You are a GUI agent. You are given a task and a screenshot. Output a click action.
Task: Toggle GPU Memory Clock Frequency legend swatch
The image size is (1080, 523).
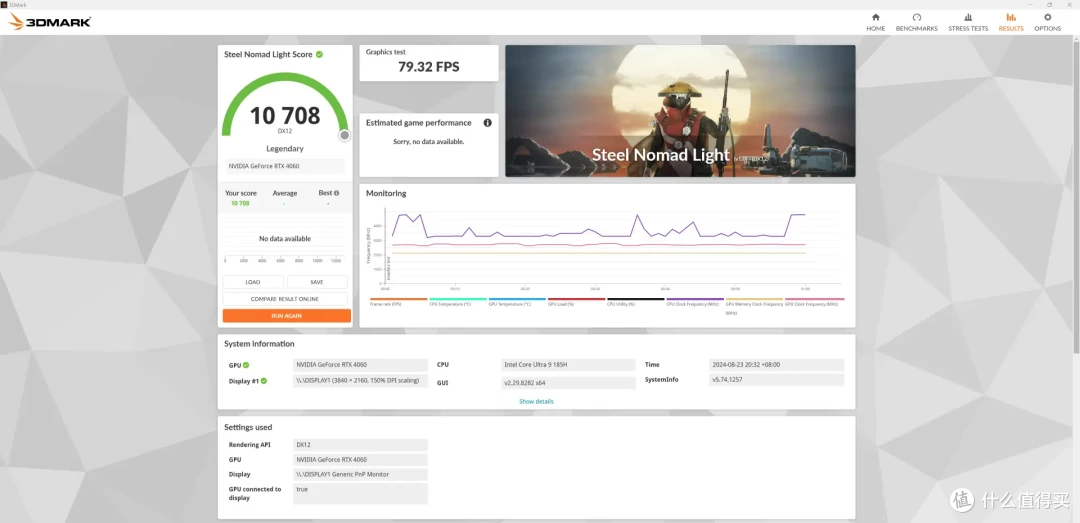click(754, 299)
